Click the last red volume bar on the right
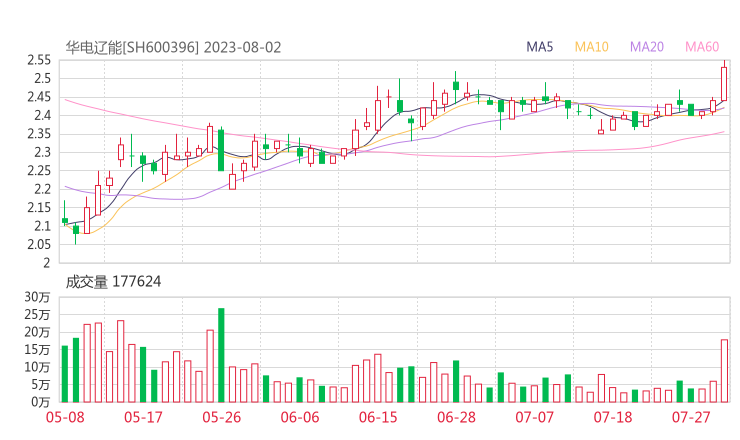This screenshot has height=440, width=740. (724, 371)
